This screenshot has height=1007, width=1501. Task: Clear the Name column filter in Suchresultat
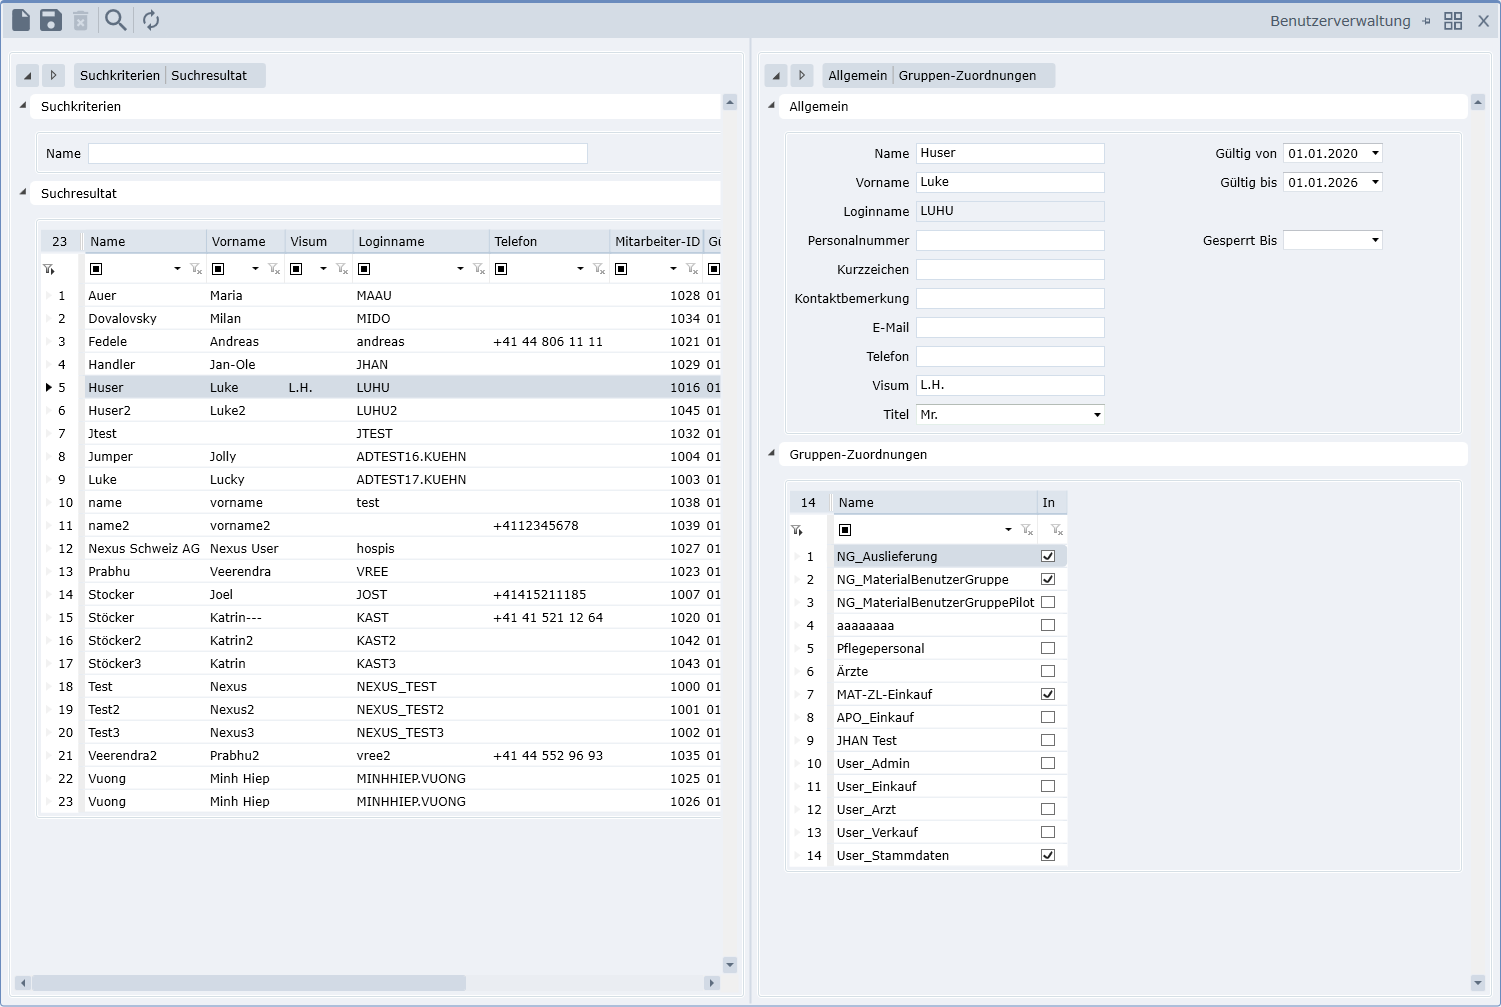coord(196,269)
